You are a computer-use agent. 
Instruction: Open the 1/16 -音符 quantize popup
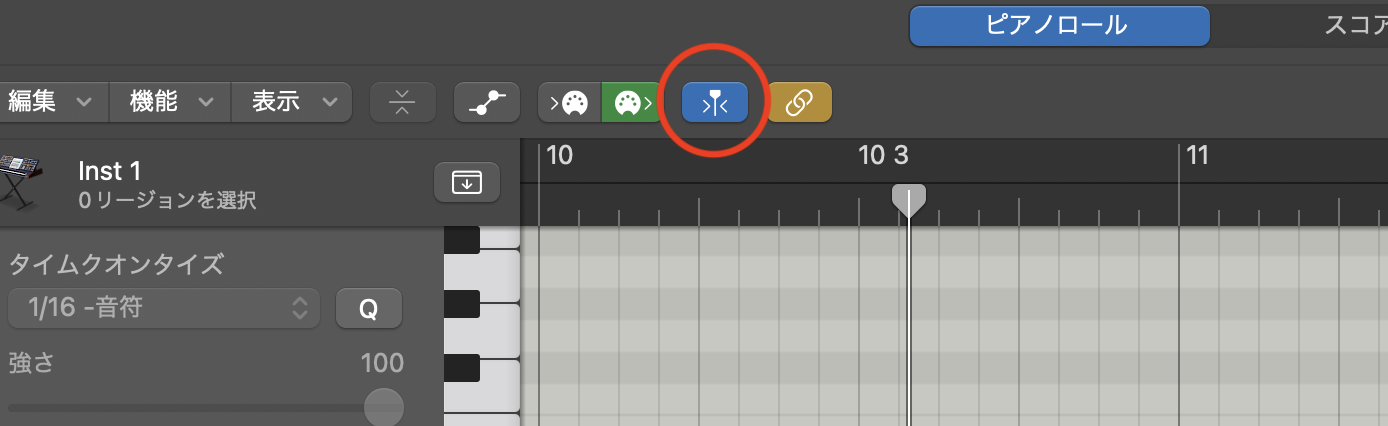pyautogui.click(x=163, y=308)
